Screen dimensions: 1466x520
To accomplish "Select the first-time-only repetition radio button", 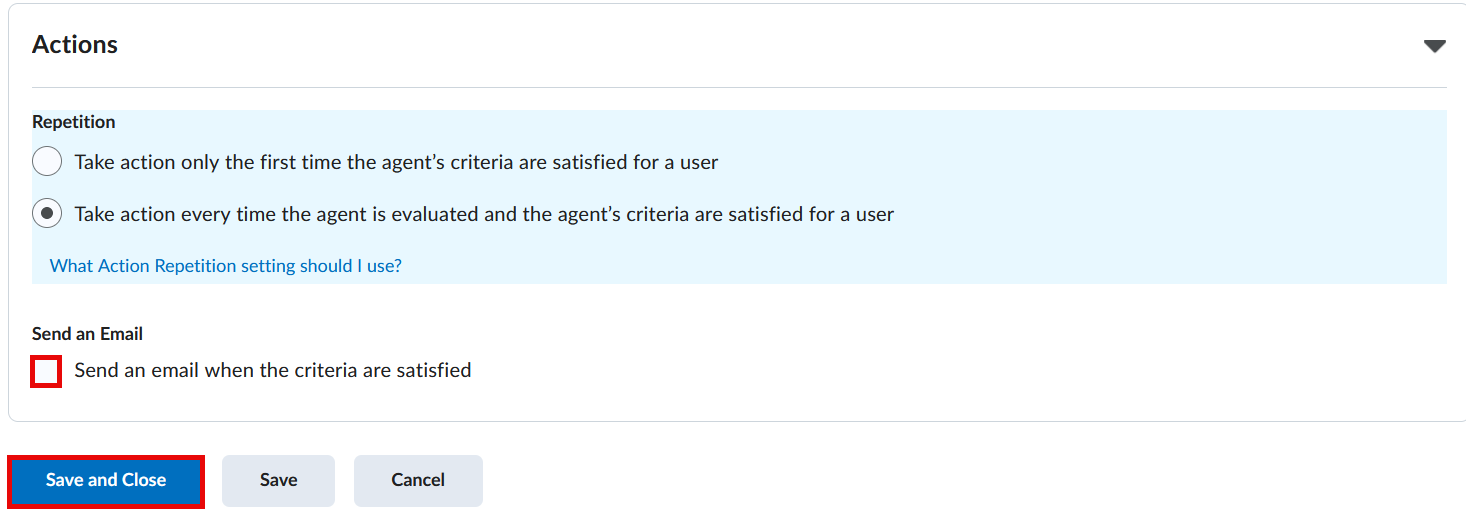I will click(47, 162).
